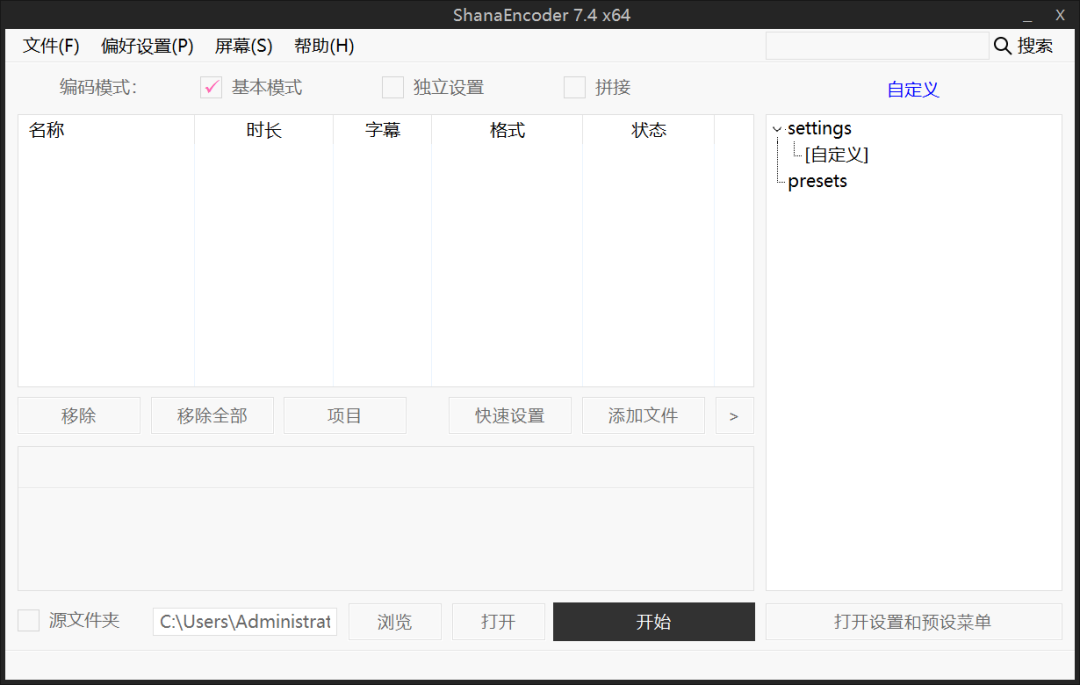The height and width of the screenshot is (685, 1080).
Task: Click 添加文件 to add media files
Action: pos(643,415)
